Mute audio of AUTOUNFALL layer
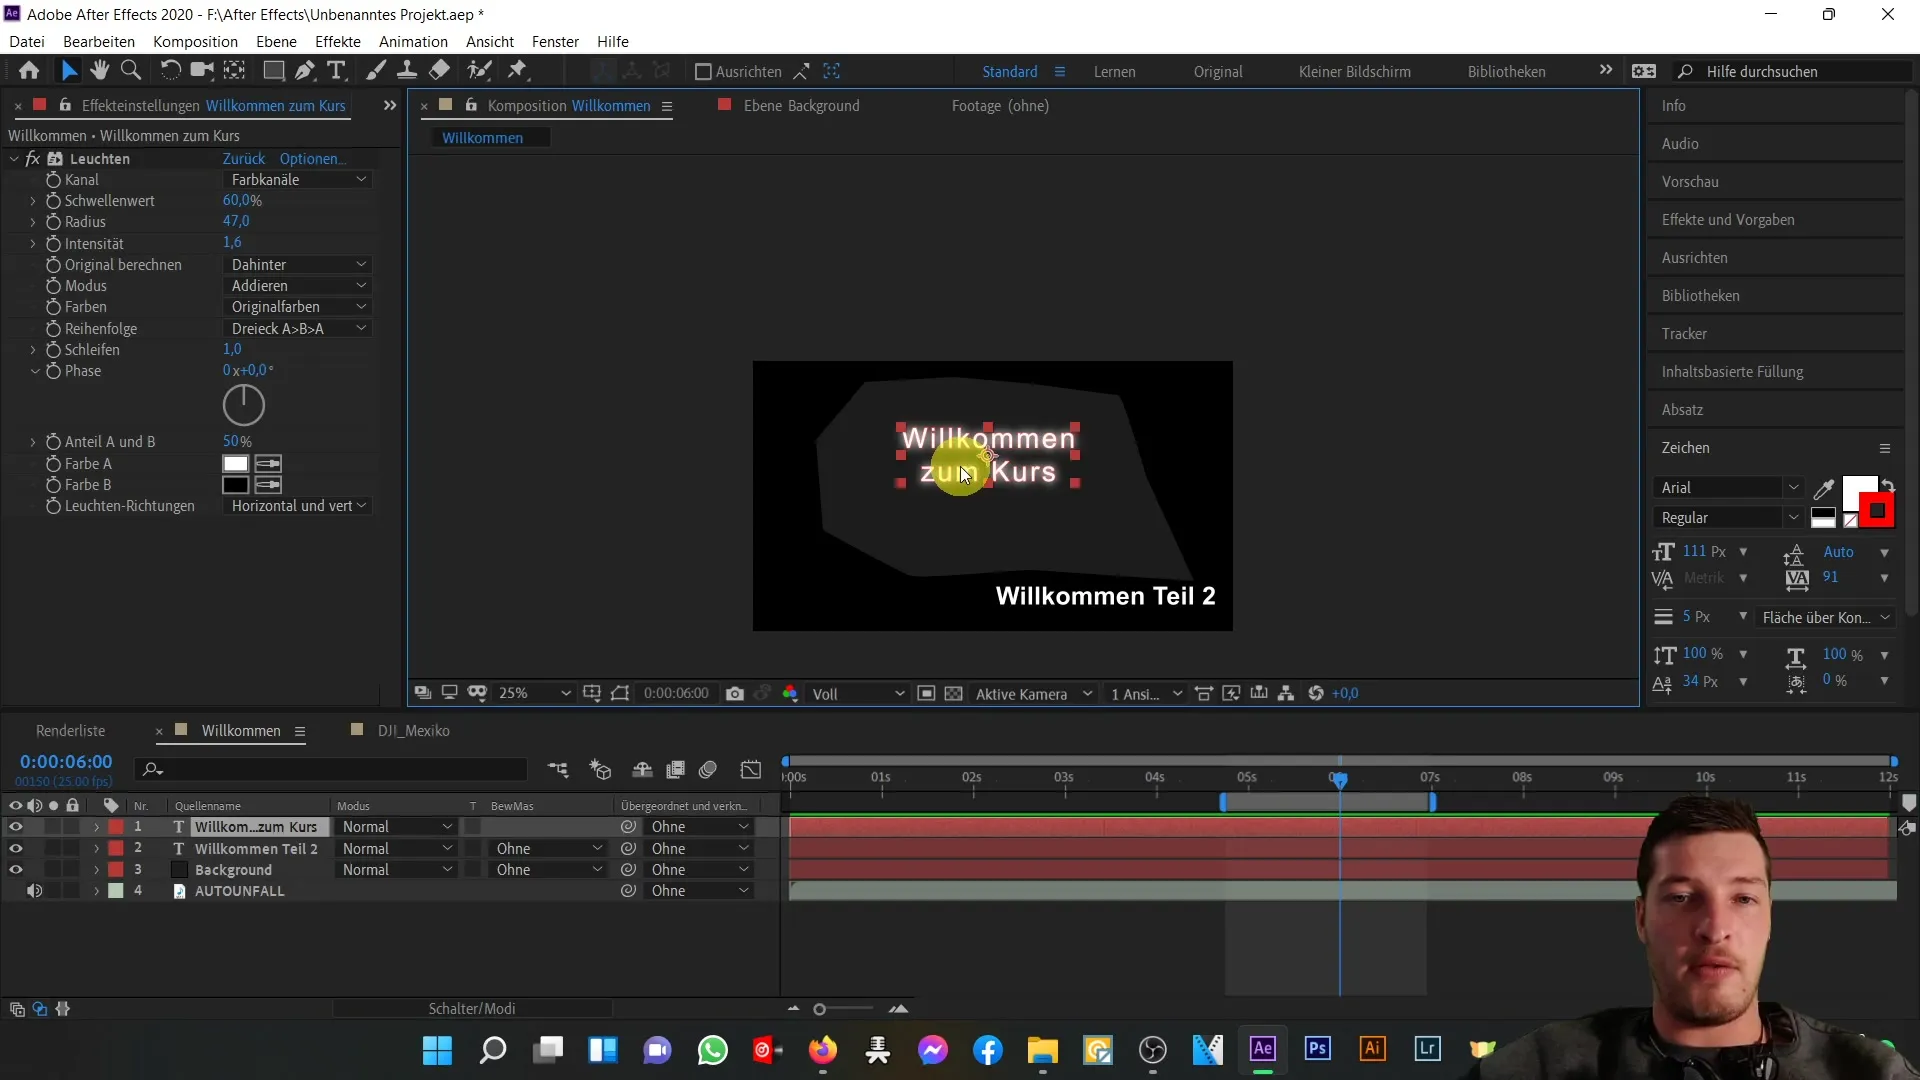This screenshot has height=1080, width=1920. pyautogui.click(x=34, y=891)
